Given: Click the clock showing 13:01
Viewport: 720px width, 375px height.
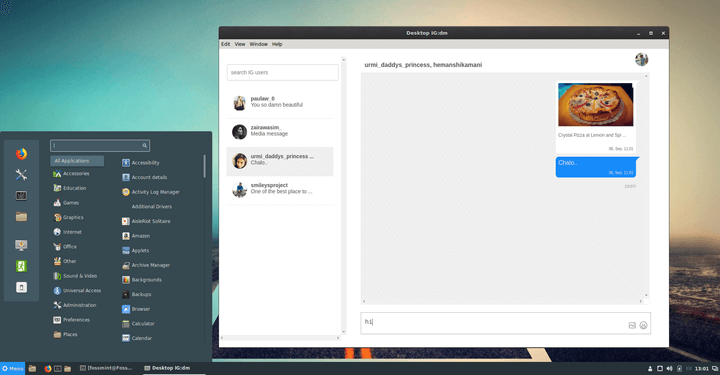Looking at the screenshot, I should click(x=702, y=368).
